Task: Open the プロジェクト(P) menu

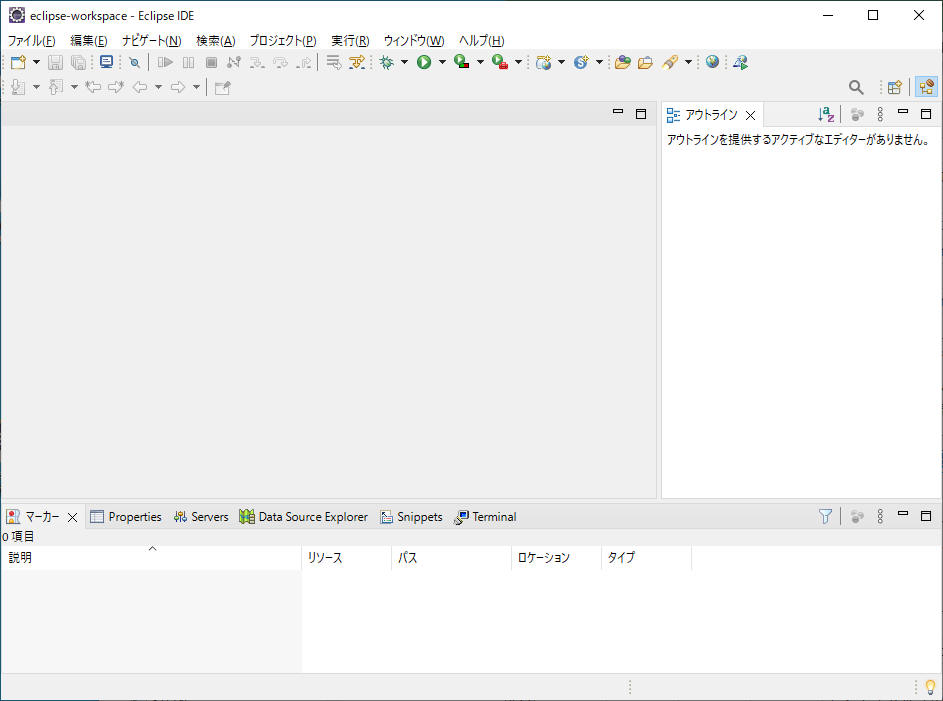Action: [x=282, y=40]
